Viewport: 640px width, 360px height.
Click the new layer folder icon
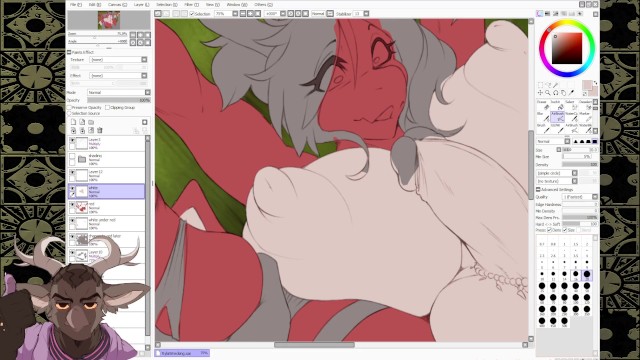91,122
